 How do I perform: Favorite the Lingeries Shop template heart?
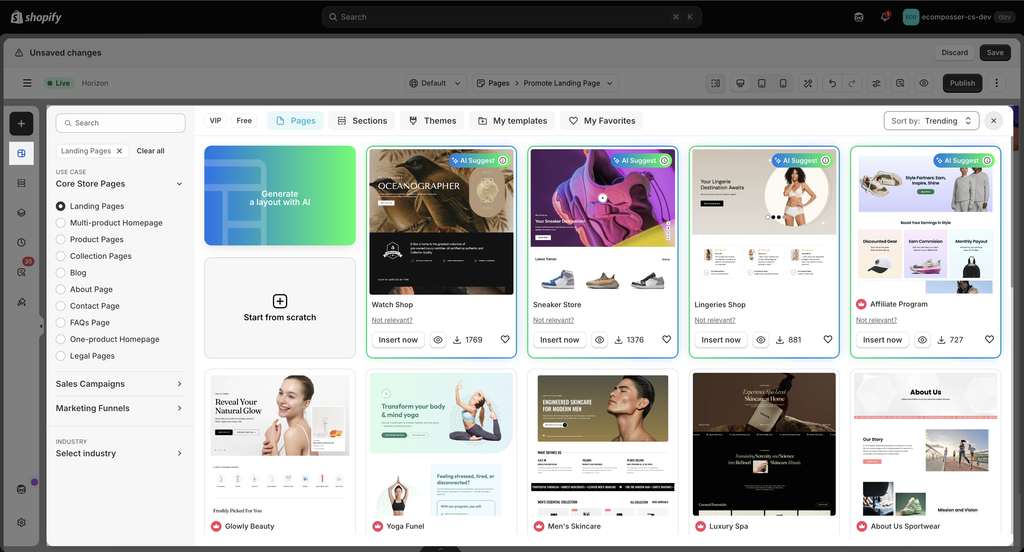click(x=827, y=339)
